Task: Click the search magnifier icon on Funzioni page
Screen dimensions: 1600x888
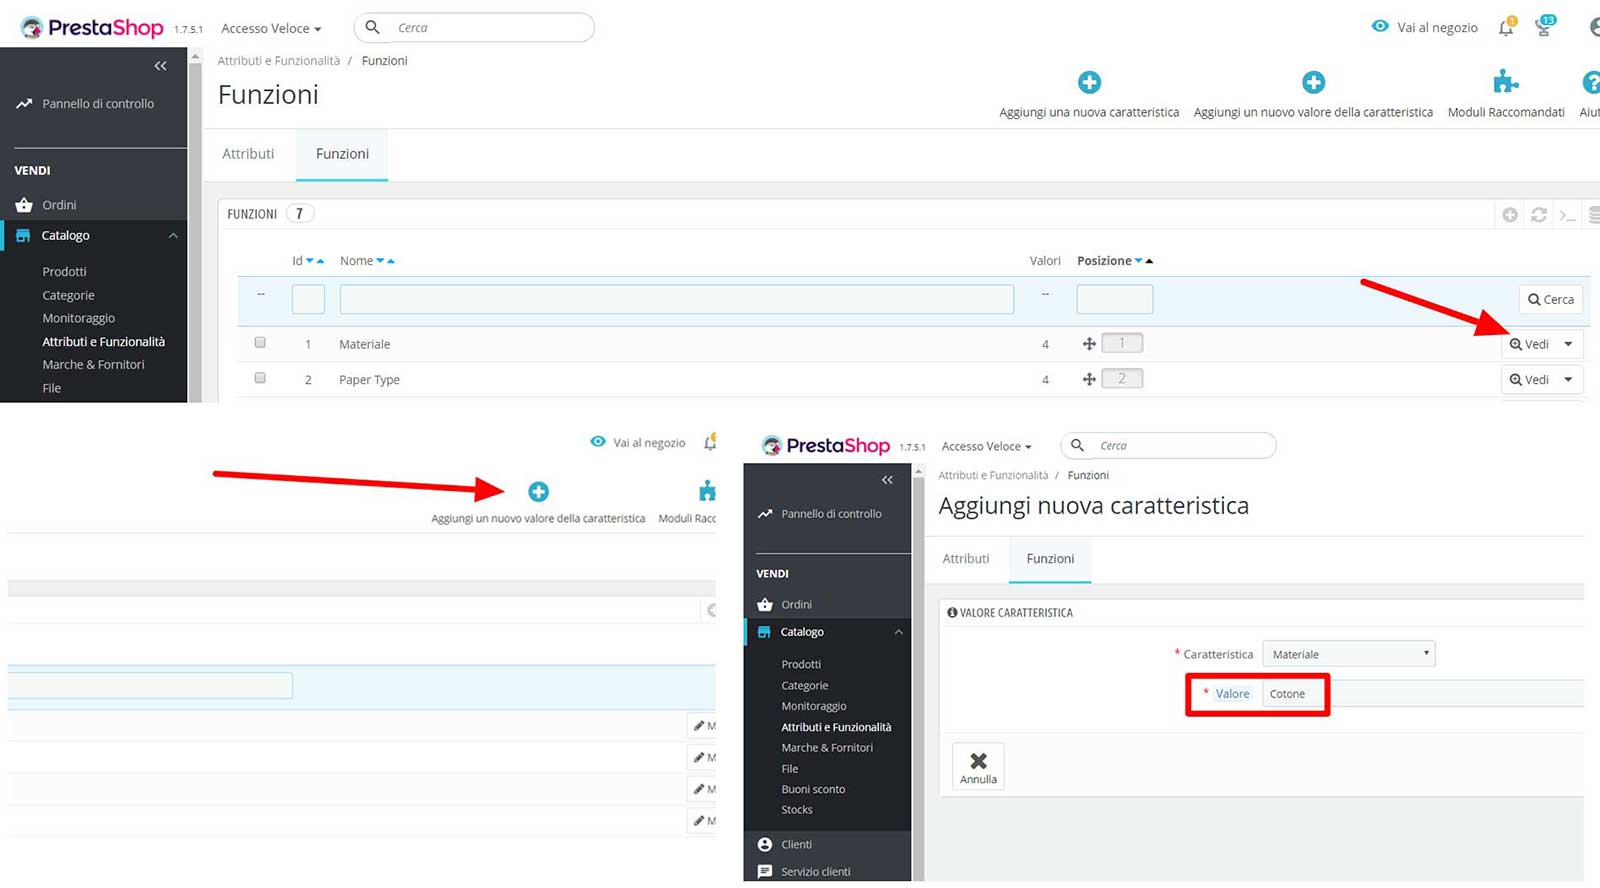Action: click(x=372, y=27)
